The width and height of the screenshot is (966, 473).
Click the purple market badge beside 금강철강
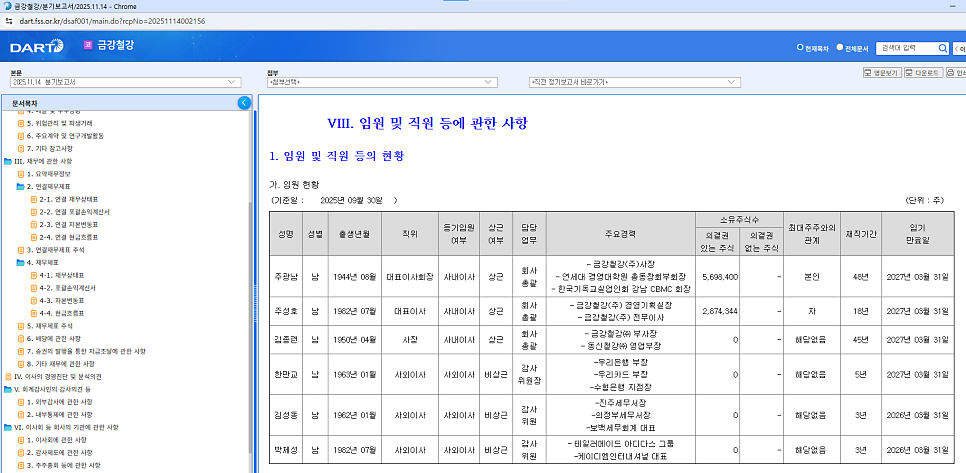87,45
